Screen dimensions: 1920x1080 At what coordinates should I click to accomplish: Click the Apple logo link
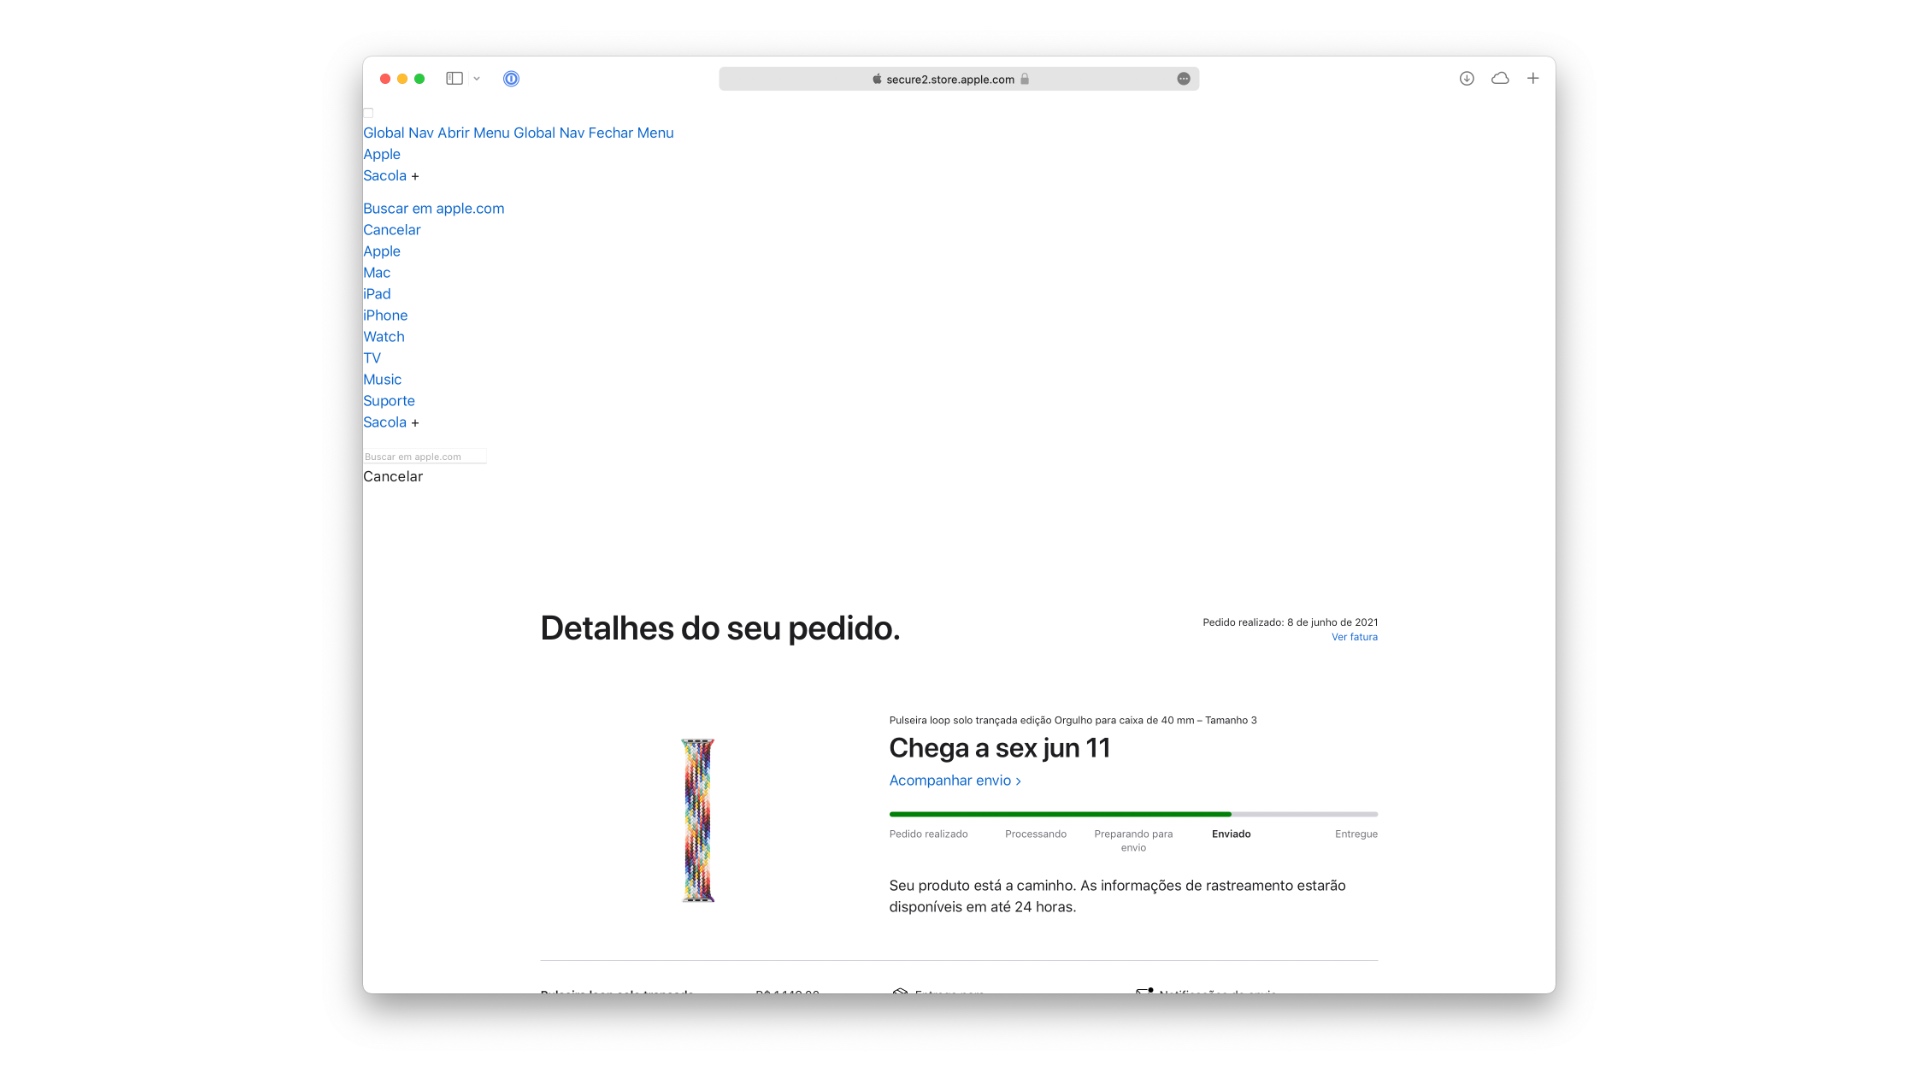pyautogui.click(x=380, y=154)
